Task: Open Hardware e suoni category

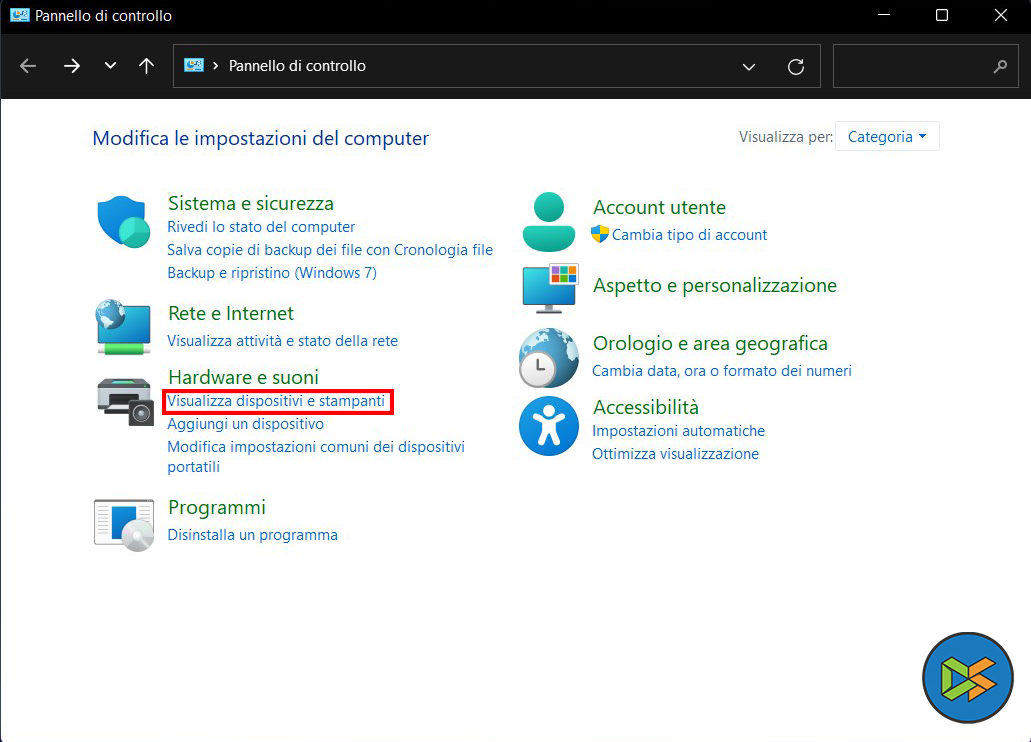Action: click(x=243, y=377)
